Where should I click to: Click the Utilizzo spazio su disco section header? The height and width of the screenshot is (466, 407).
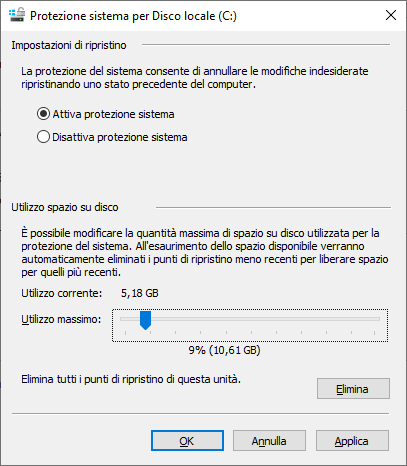(65, 207)
